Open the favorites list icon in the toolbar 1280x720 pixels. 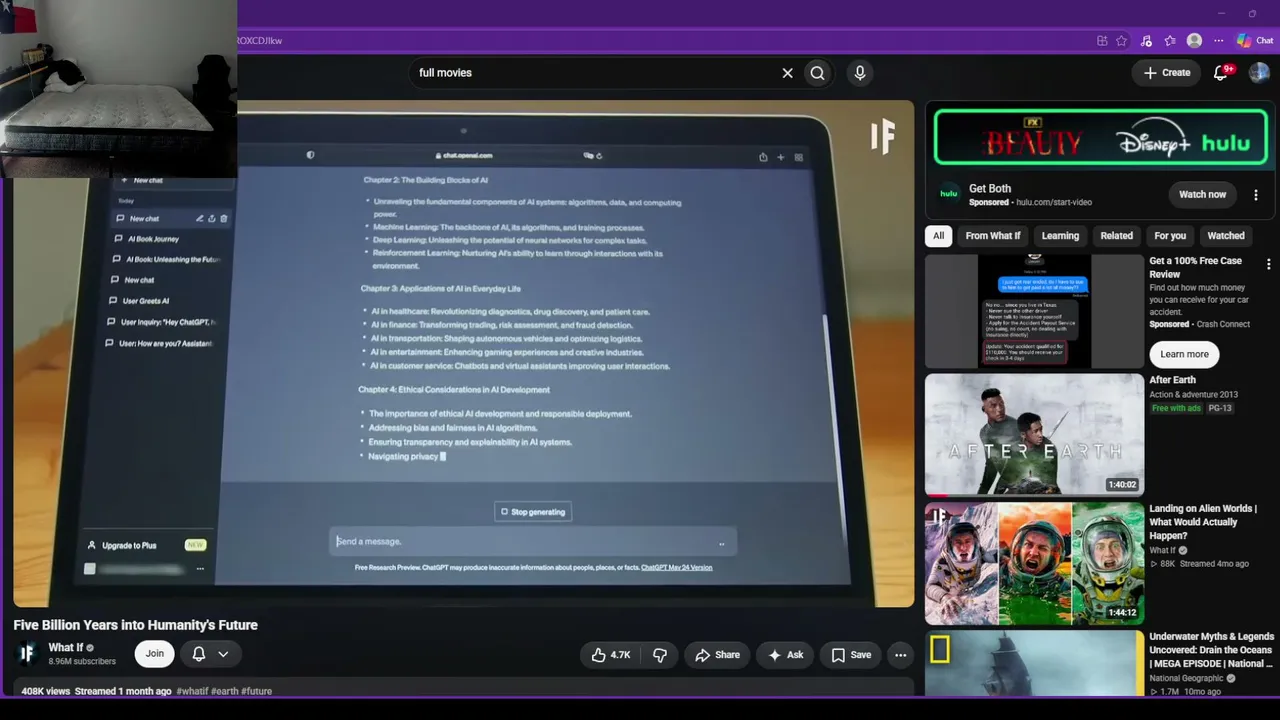coord(1170,41)
